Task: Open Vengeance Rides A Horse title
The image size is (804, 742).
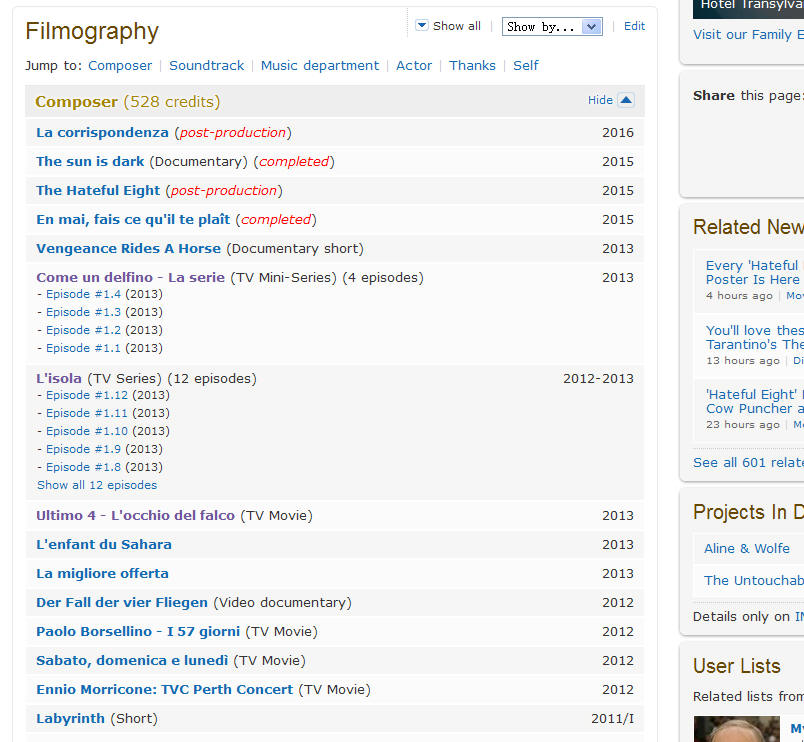Action: tap(128, 249)
